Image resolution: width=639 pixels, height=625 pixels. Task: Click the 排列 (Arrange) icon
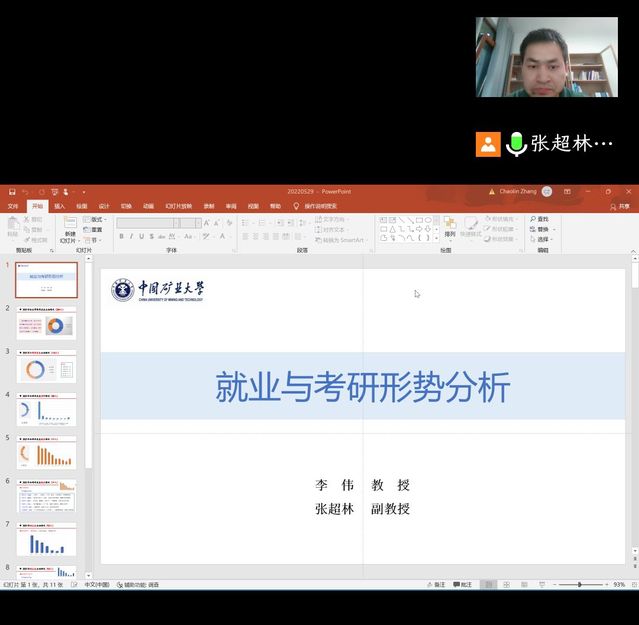click(x=449, y=227)
